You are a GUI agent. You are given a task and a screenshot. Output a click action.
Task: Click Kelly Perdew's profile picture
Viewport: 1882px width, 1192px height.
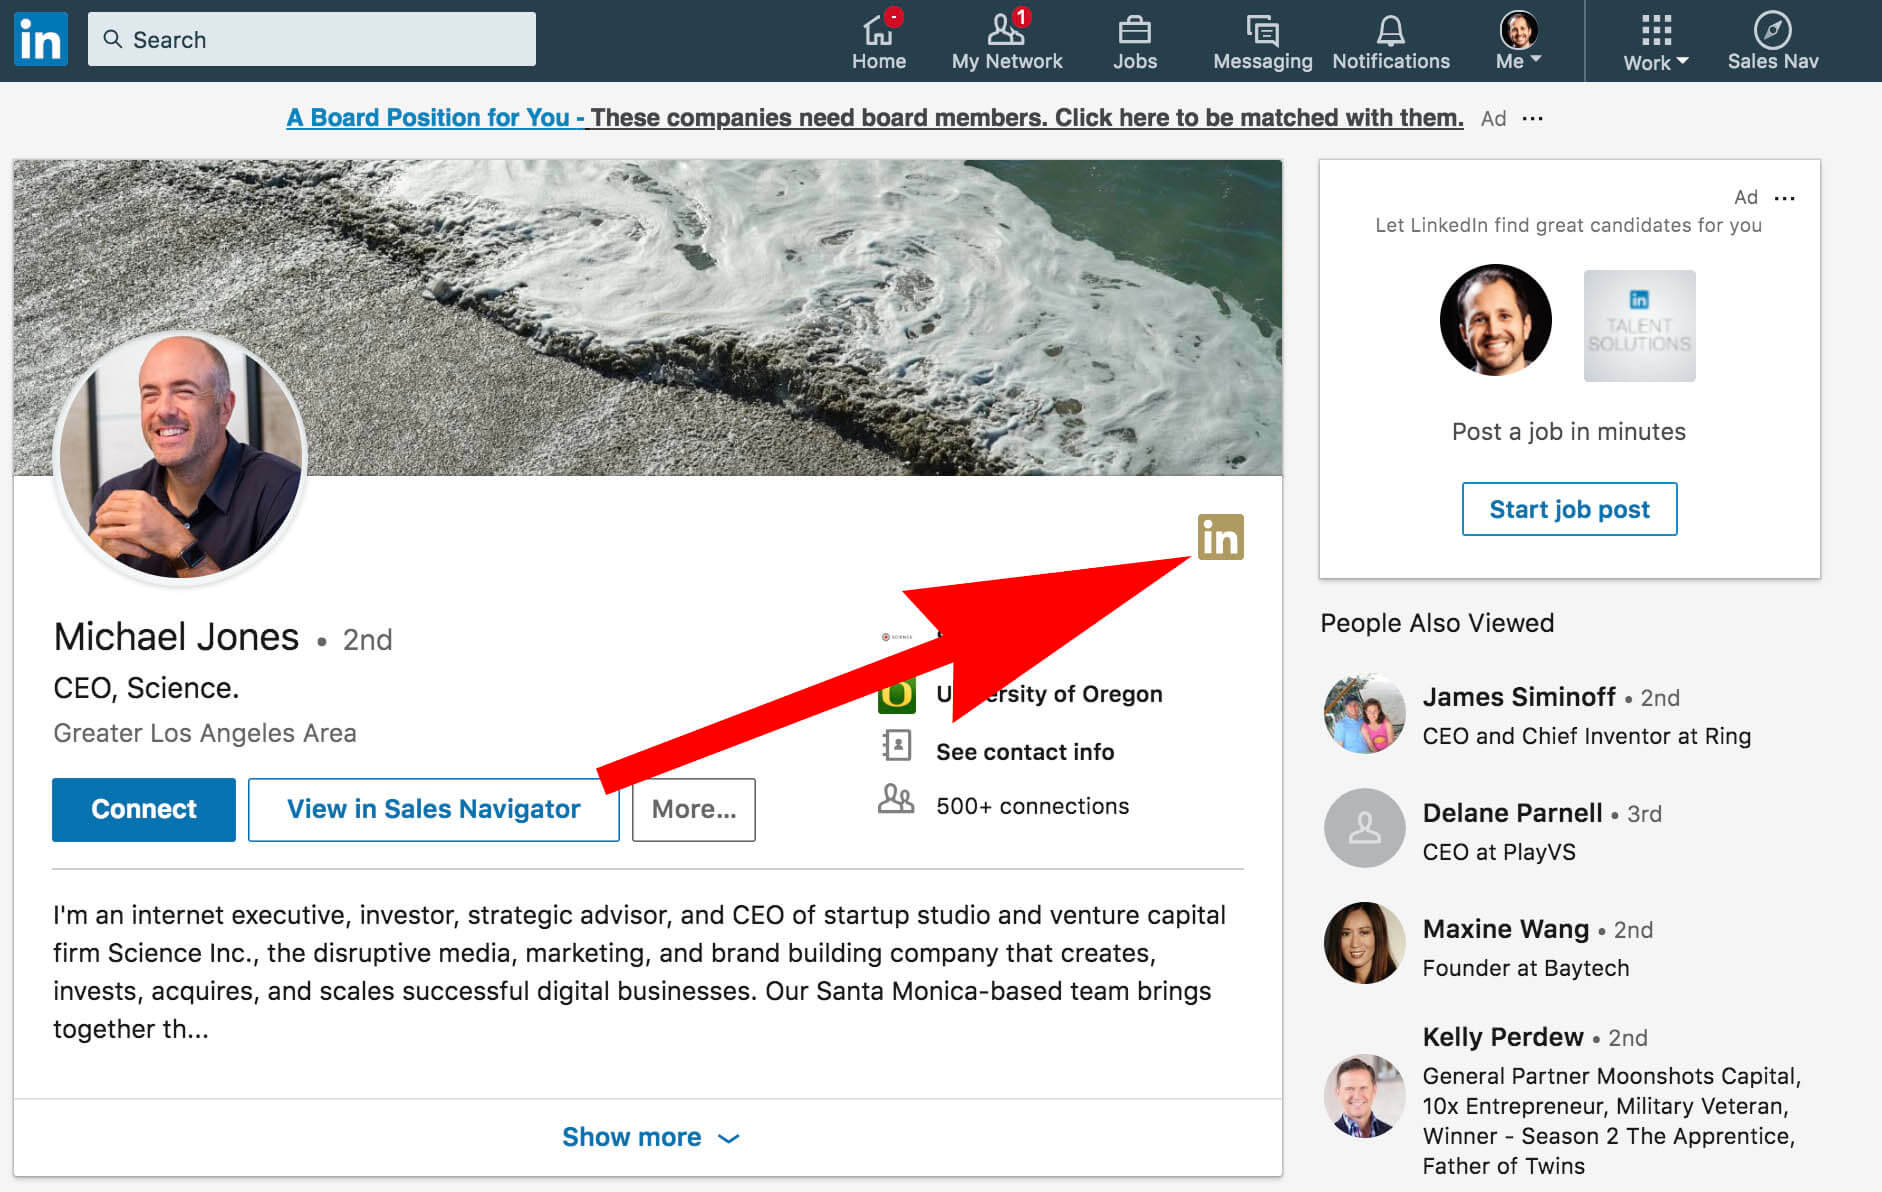[x=1365, y=1096]
